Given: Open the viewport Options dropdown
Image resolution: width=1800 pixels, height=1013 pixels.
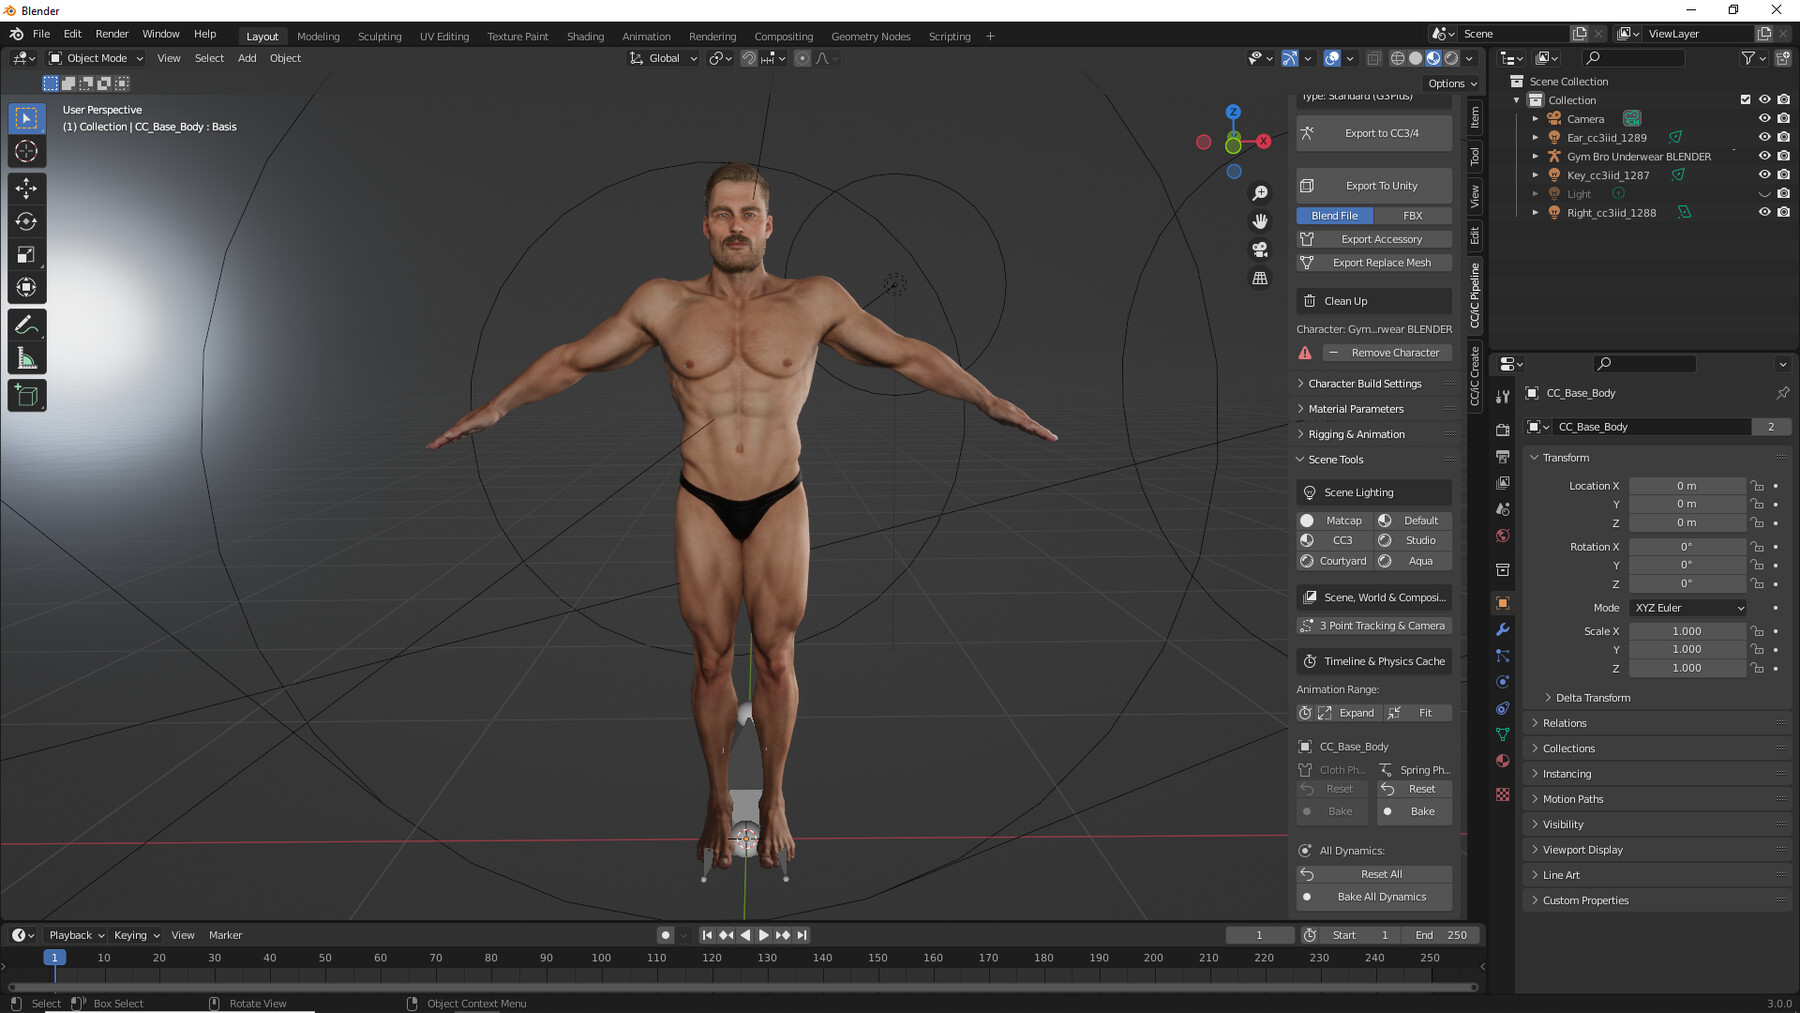Looking at the screenshot, I should click(x=1452, y=84).
